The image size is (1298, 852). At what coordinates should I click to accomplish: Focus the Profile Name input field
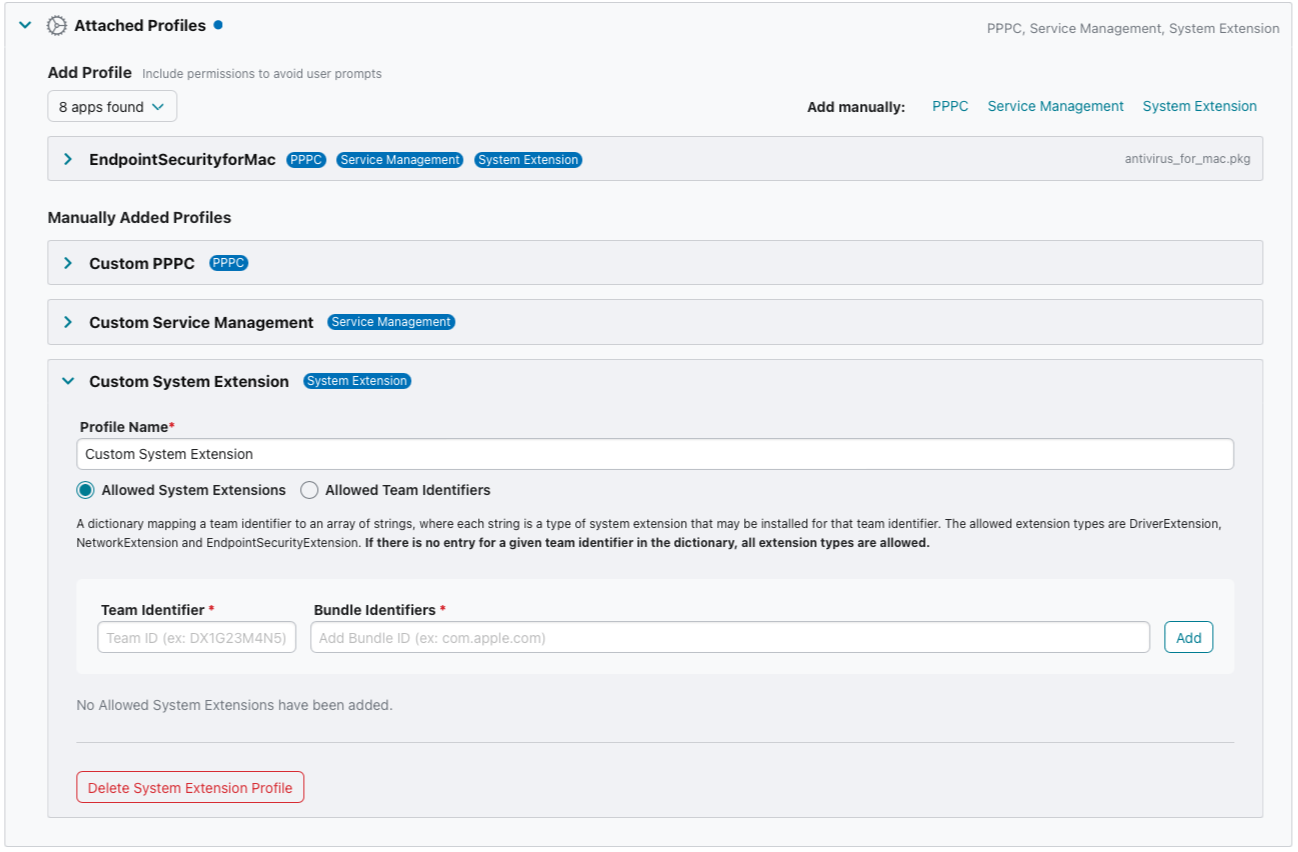(x=655, y=454)
